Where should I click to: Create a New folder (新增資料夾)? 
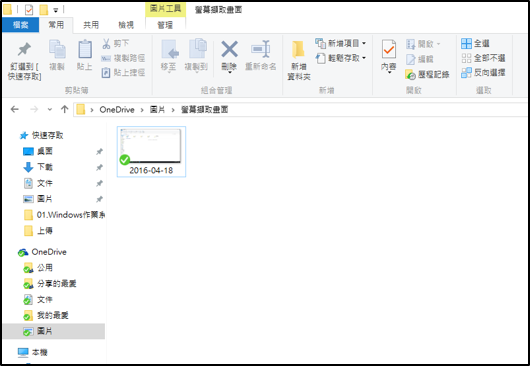[x=299, y=60]
